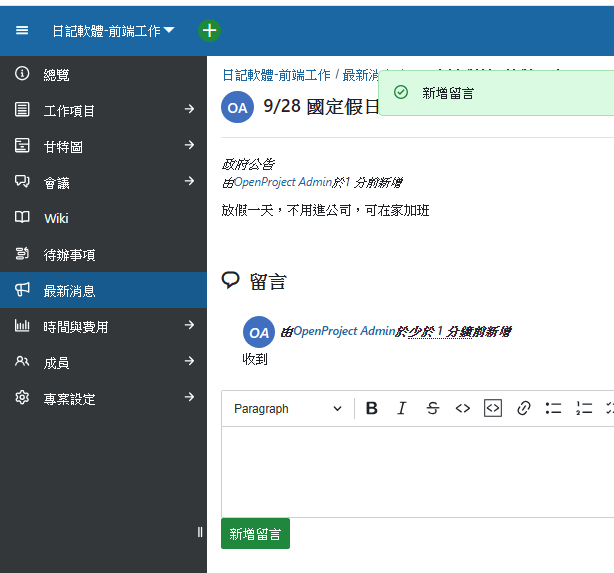
Task: Open 總覽 in the sidebar
Action: pyautogui.click(x=103, y=74)
